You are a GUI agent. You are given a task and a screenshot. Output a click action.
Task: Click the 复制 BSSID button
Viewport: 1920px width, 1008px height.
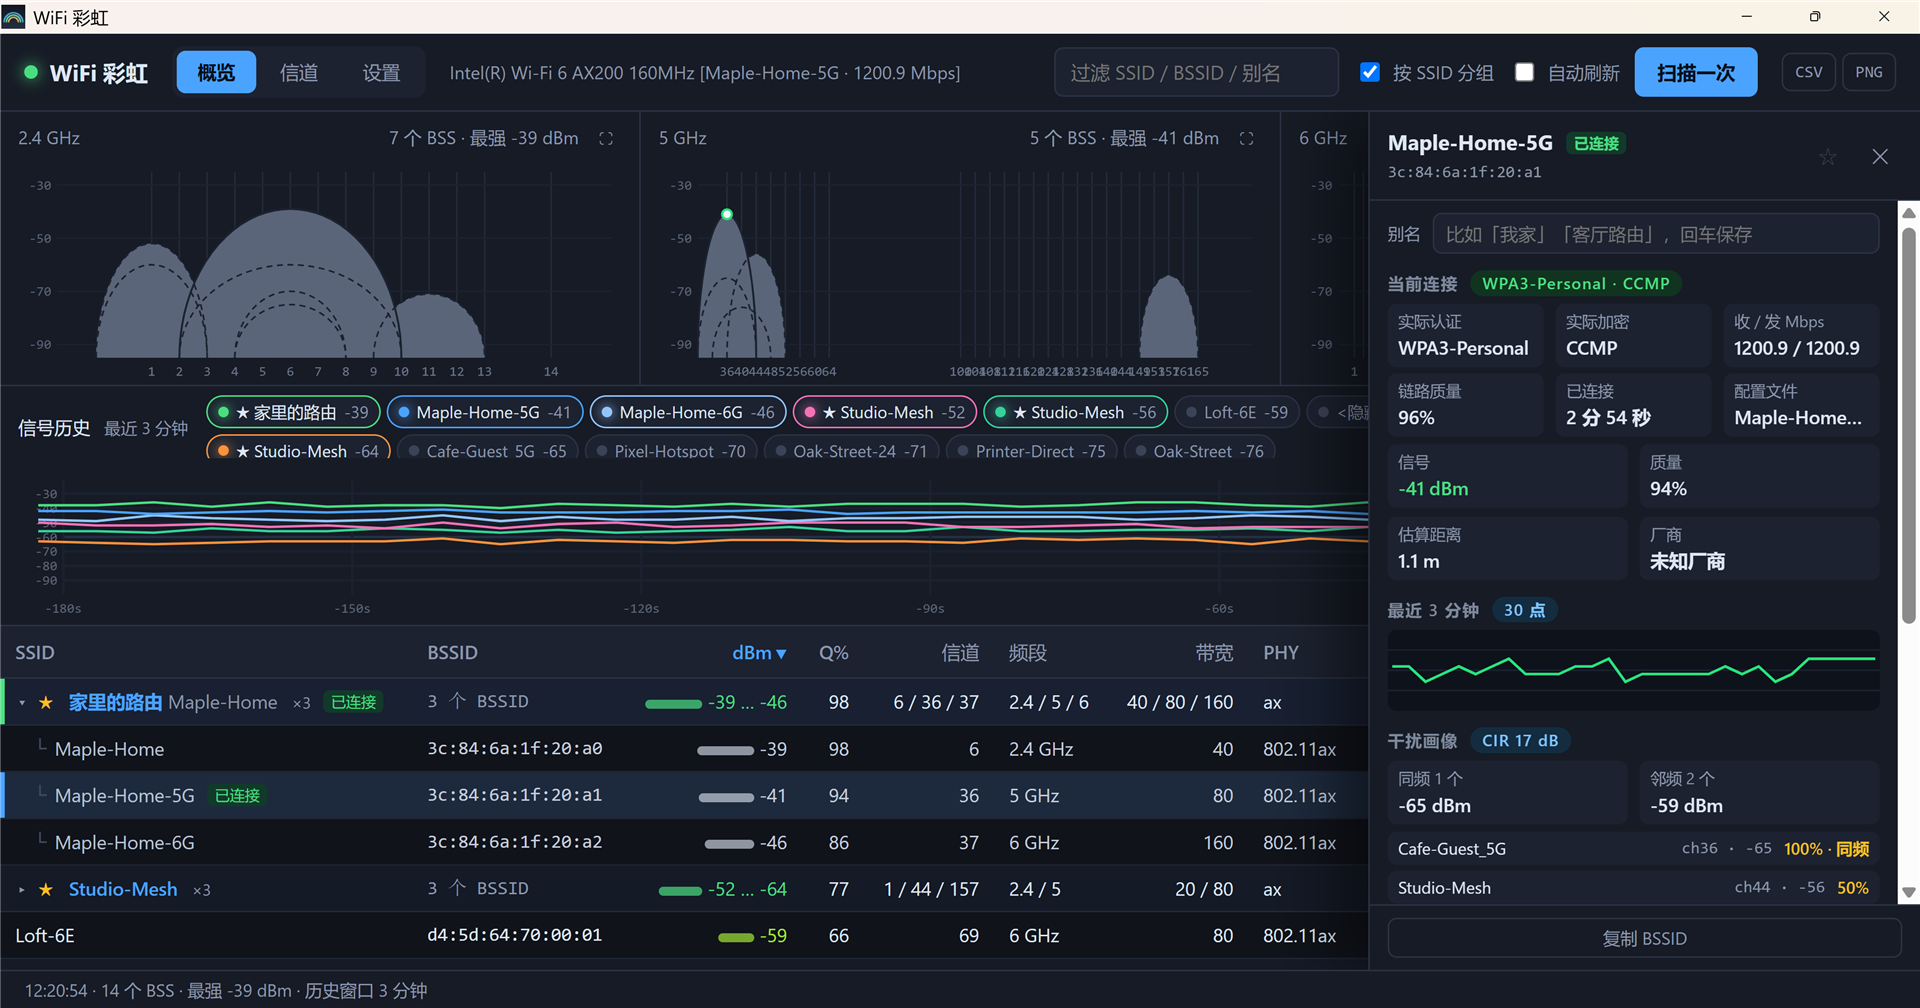coord(1644,938)
